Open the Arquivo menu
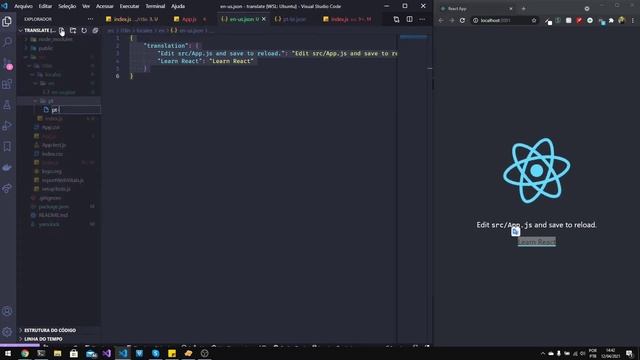This screenshot has width=640, height=360. [23, 6]
